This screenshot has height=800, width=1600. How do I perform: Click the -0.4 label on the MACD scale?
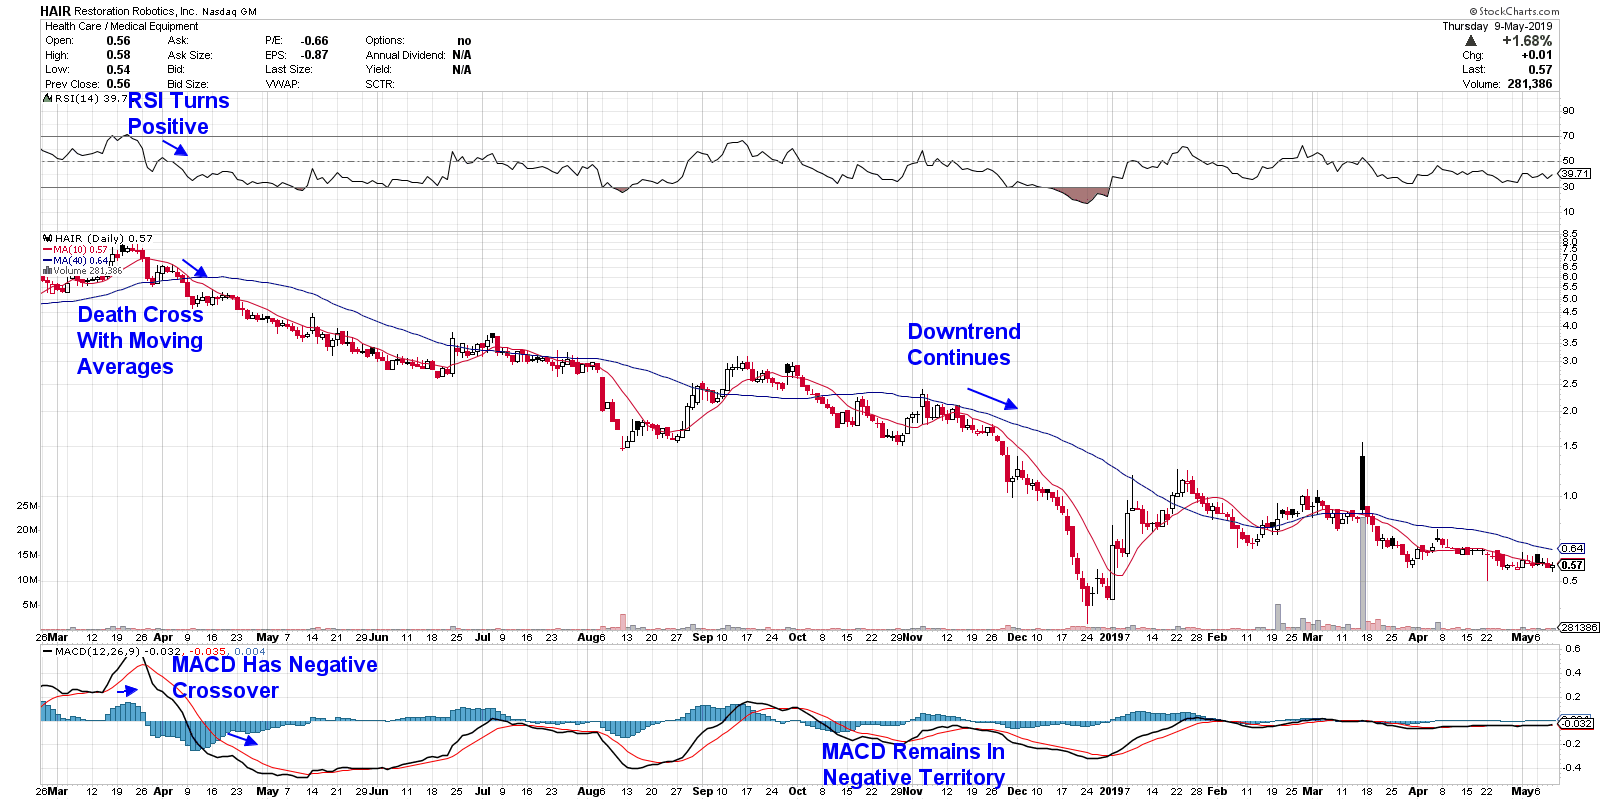tap(1571, 768)
